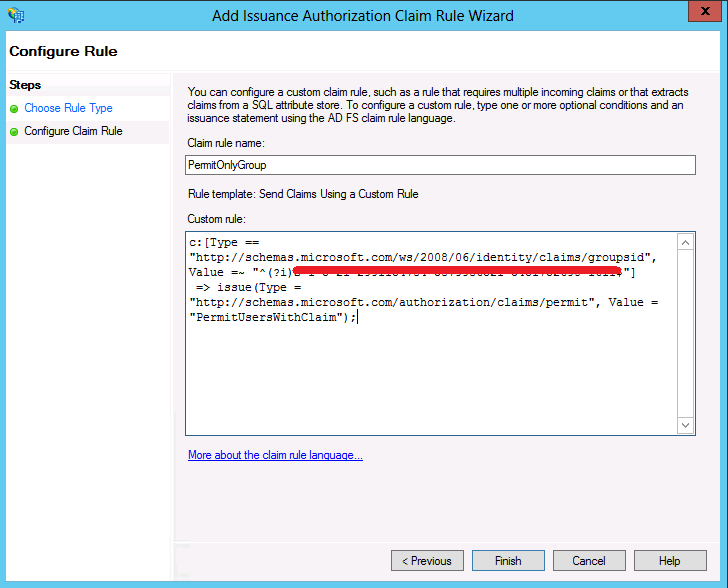
Task: Click the Configure Rule page heading
Action: click(x=63, y=51)
